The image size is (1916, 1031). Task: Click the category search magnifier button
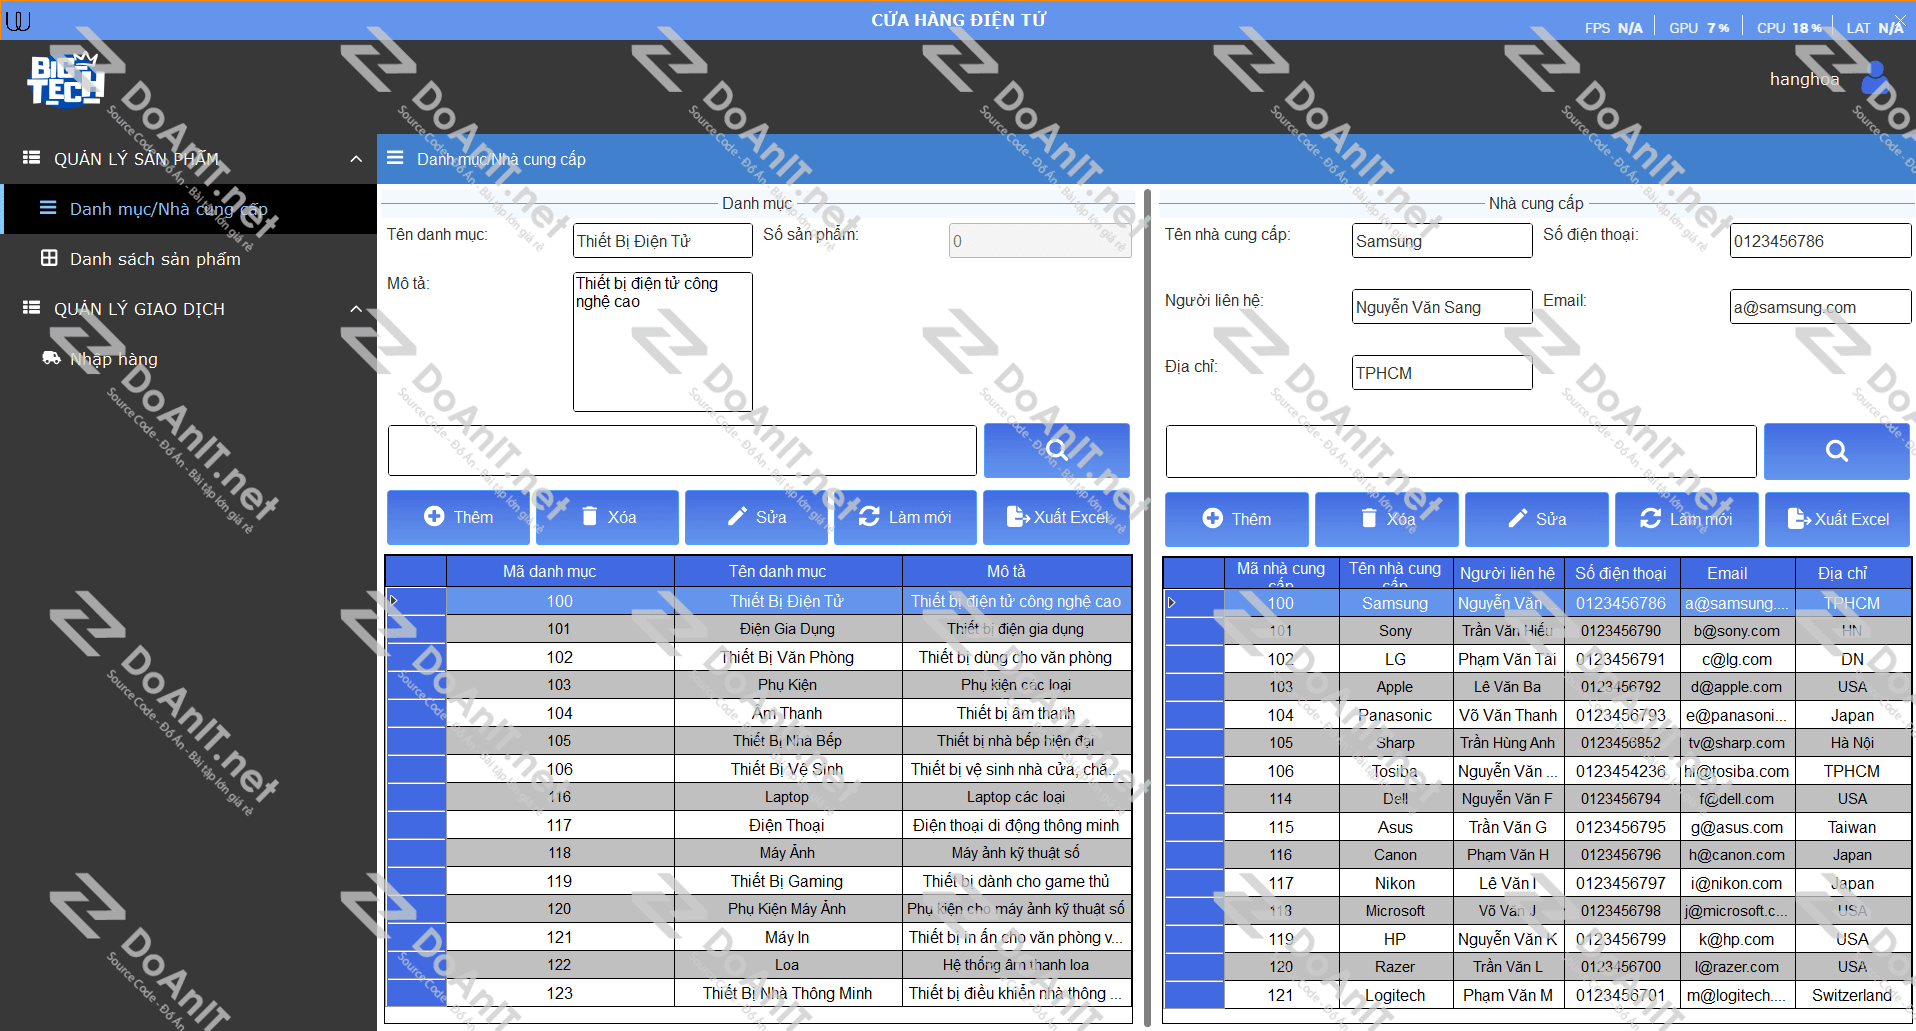click(1056, 450)
